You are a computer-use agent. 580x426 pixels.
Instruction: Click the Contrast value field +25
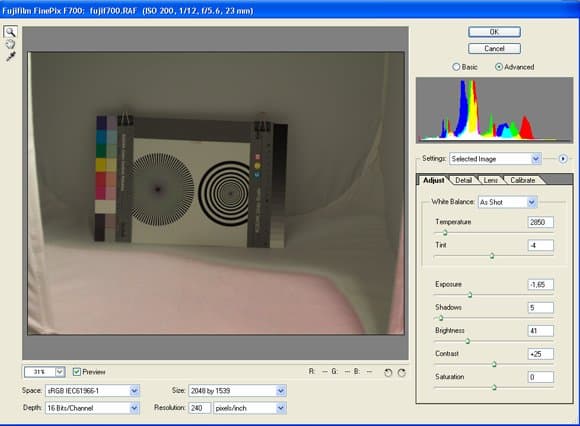coord(540,354)
